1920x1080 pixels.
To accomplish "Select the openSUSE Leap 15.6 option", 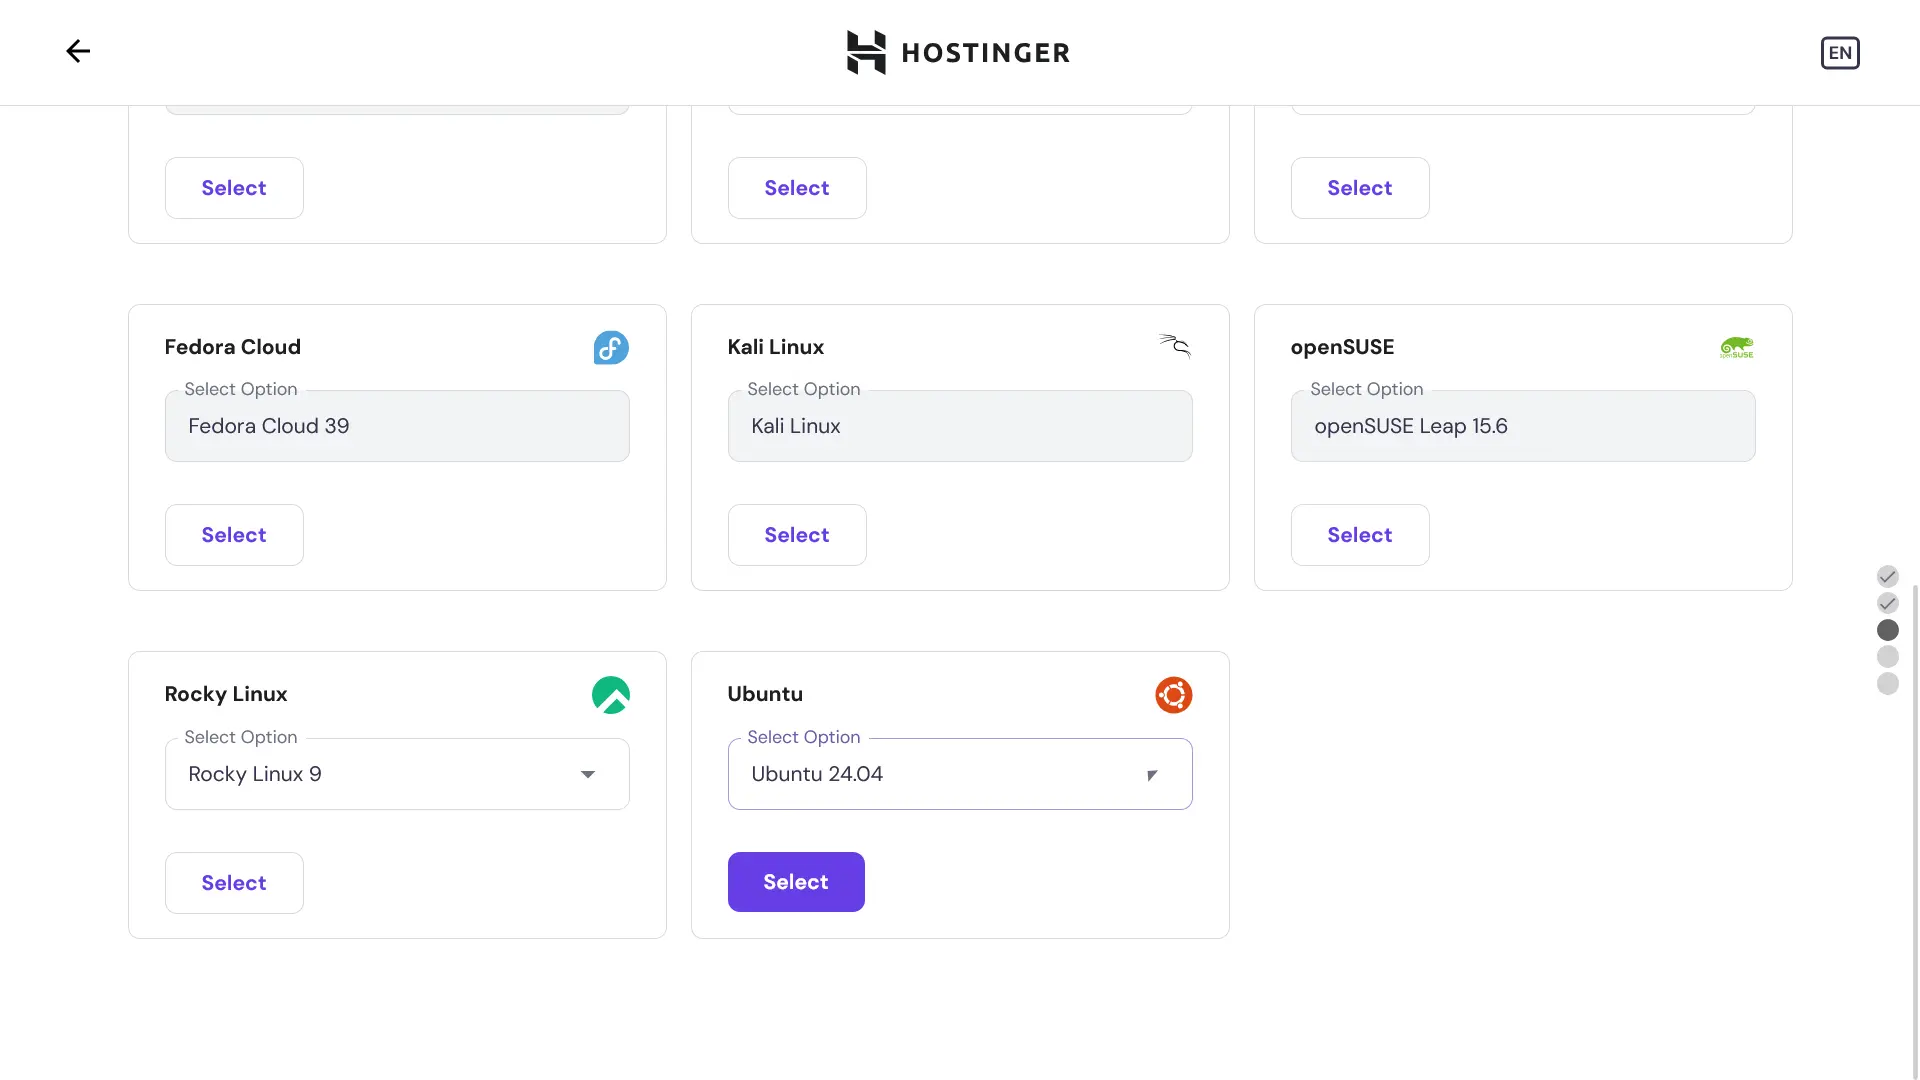I will 1358,534.
